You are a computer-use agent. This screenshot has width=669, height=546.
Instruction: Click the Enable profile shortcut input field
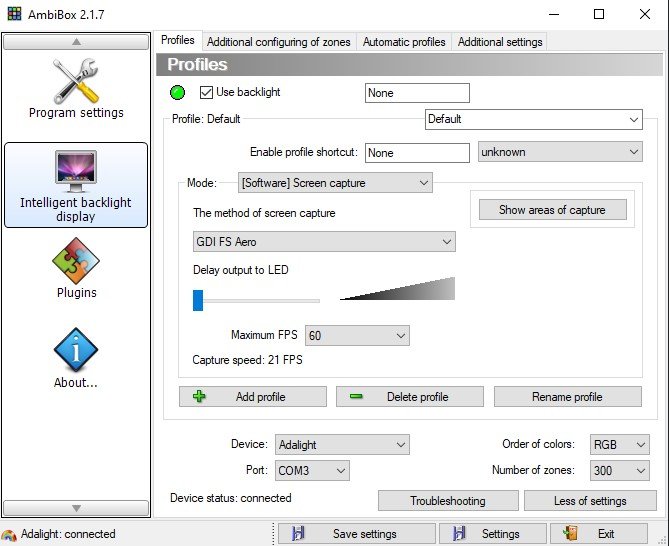point(417,153)
